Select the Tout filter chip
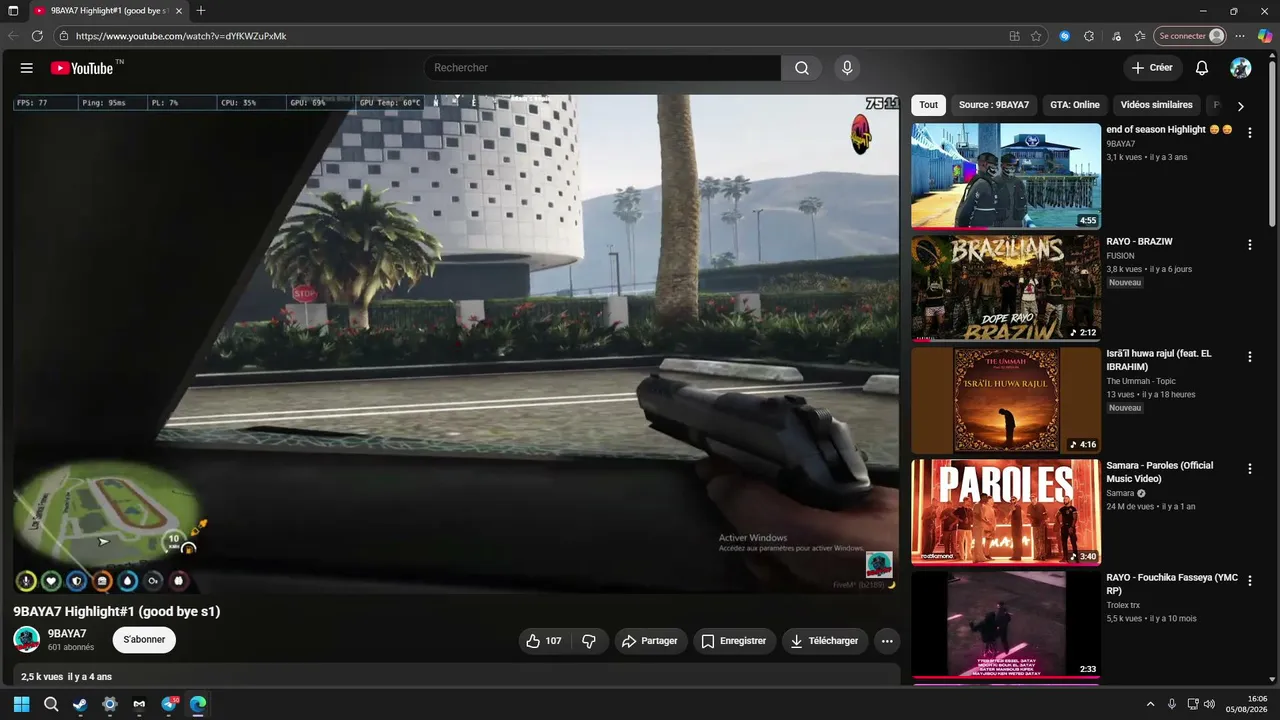The width and height of the screenshot is (1280, 720). click(x=929, y=105)
